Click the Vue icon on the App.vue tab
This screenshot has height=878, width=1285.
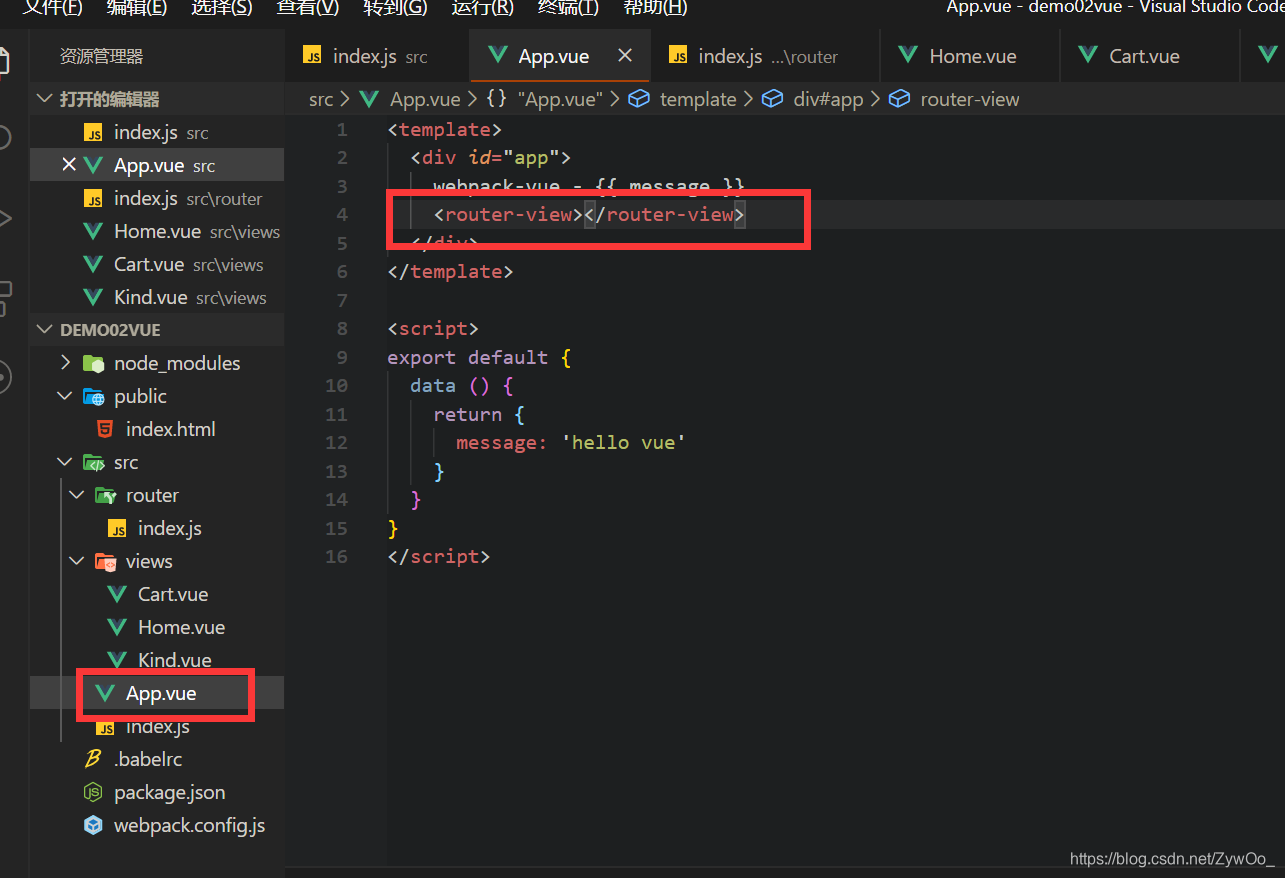(x=497, y=56)
